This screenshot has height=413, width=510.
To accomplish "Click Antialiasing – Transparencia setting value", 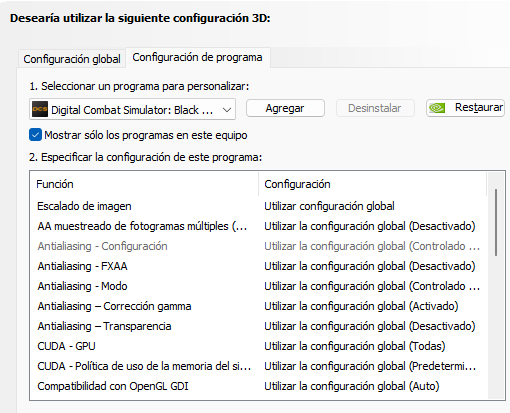I will click(x=370, y=326).
